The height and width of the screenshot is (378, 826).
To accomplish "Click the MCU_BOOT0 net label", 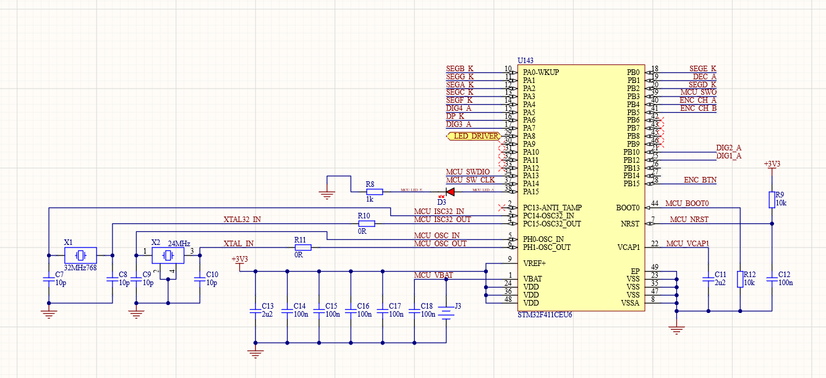I will pos(687,203).
